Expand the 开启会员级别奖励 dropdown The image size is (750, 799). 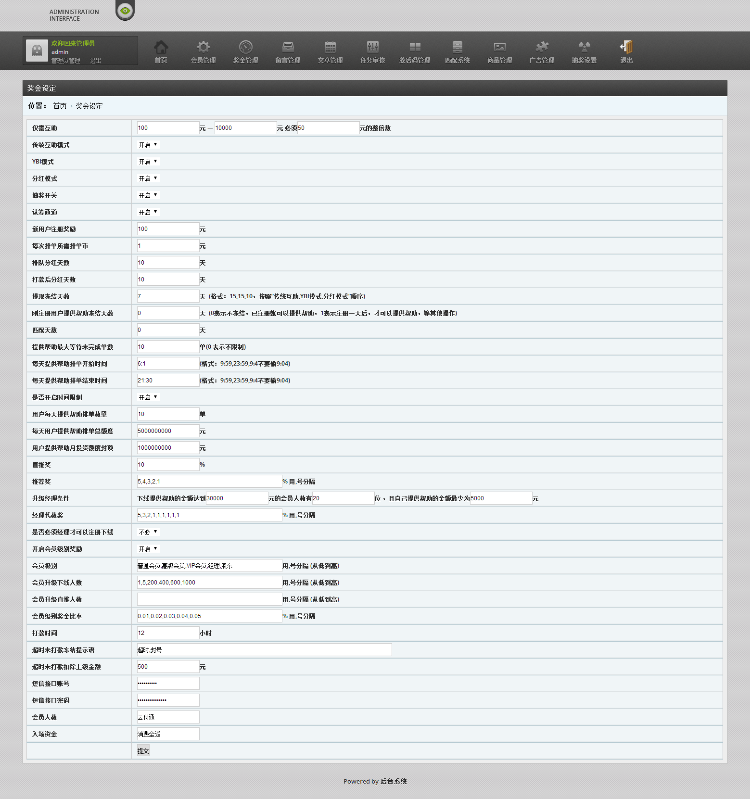(147, 548)
